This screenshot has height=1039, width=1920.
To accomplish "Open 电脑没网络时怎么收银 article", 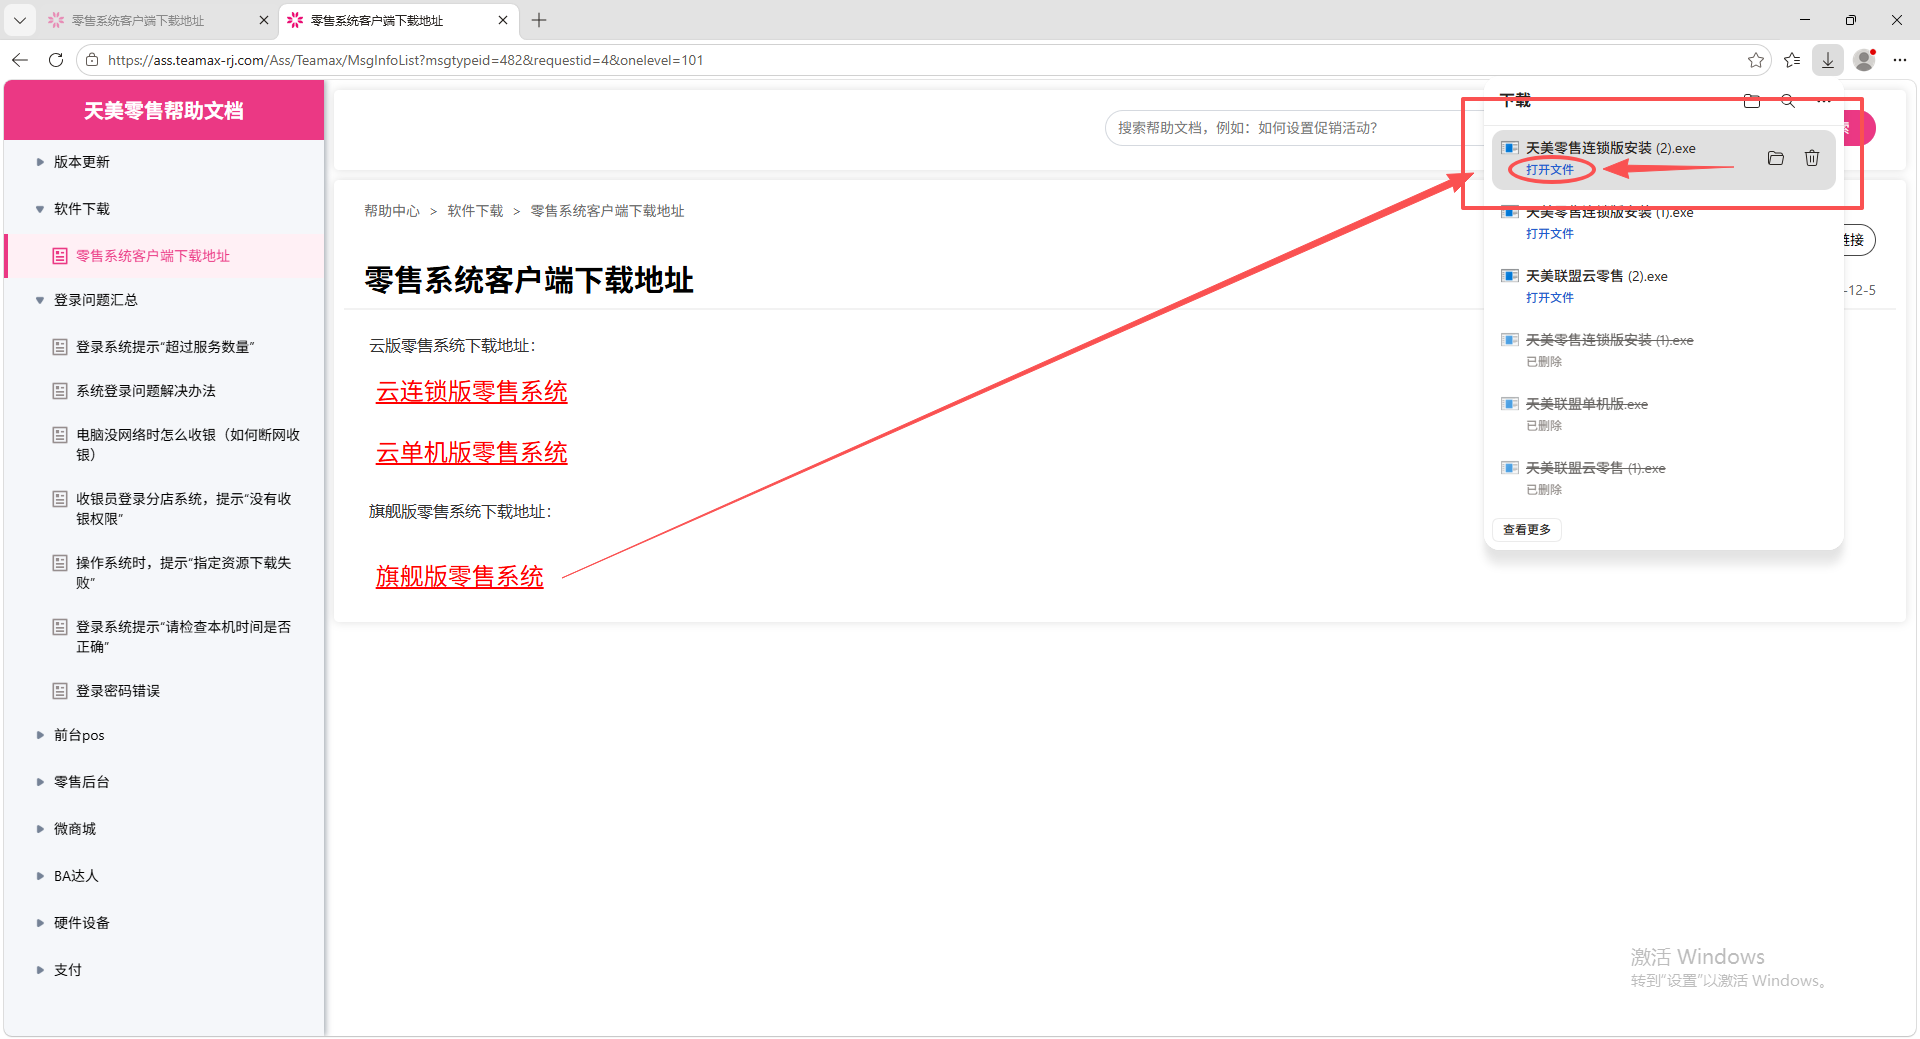I will 188,445.
